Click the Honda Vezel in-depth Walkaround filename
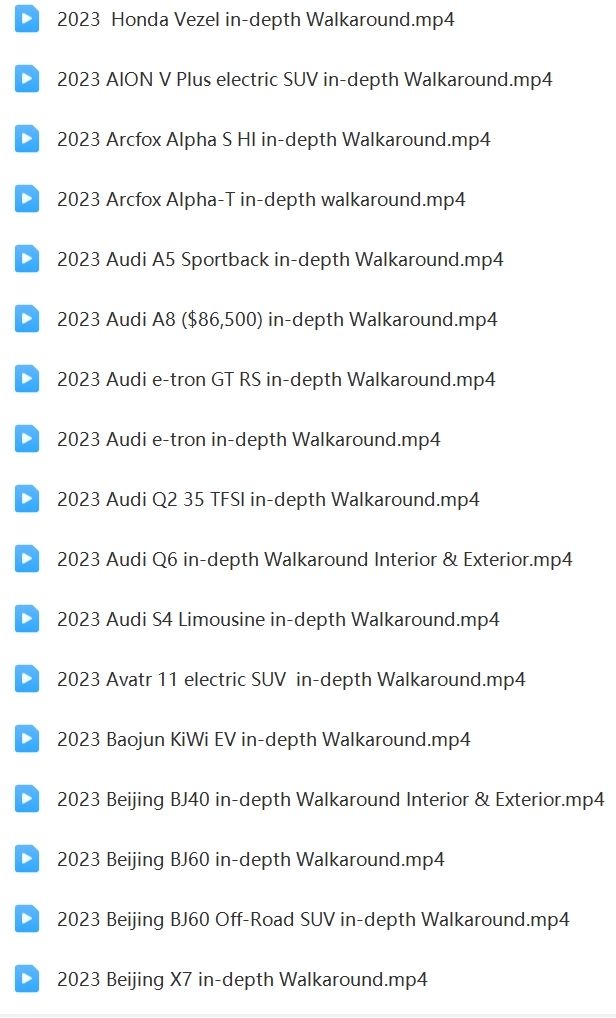This screenshot has width=616, height=1018. 256,19
